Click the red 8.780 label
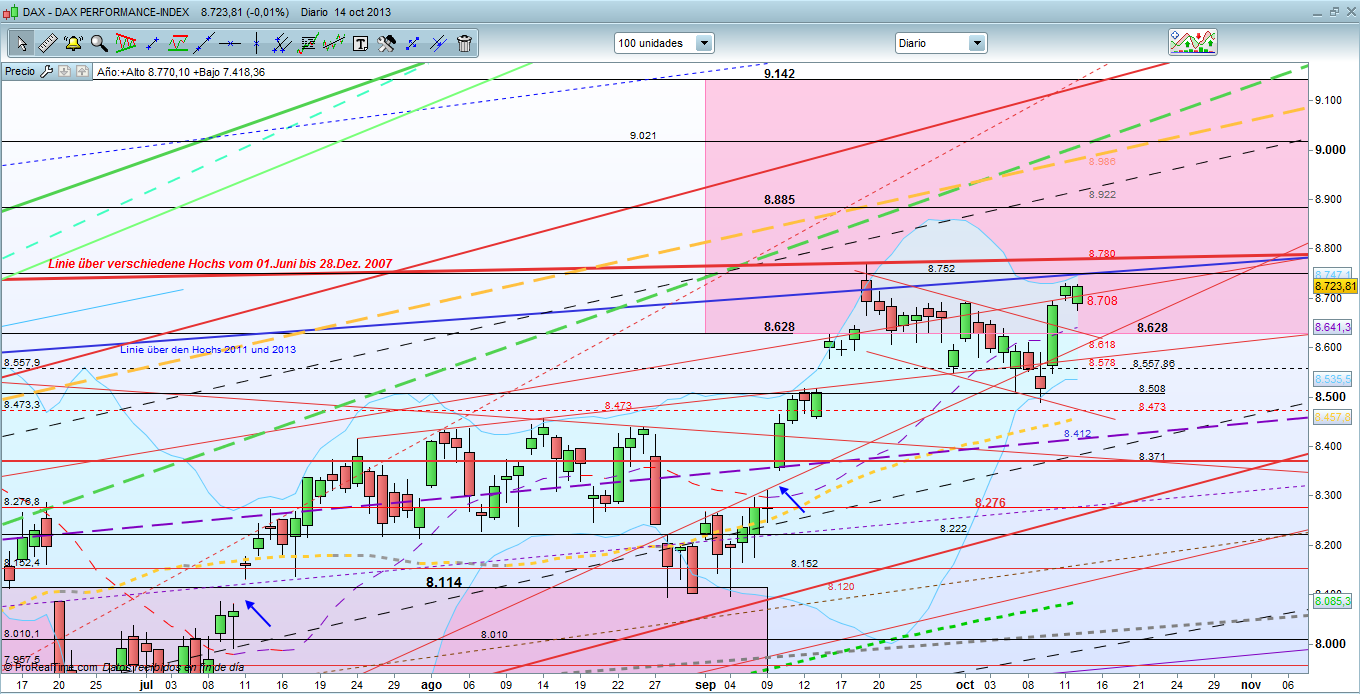This screenshot has height=694, width=1360. pyautogui.click(x=1102, y=254)
